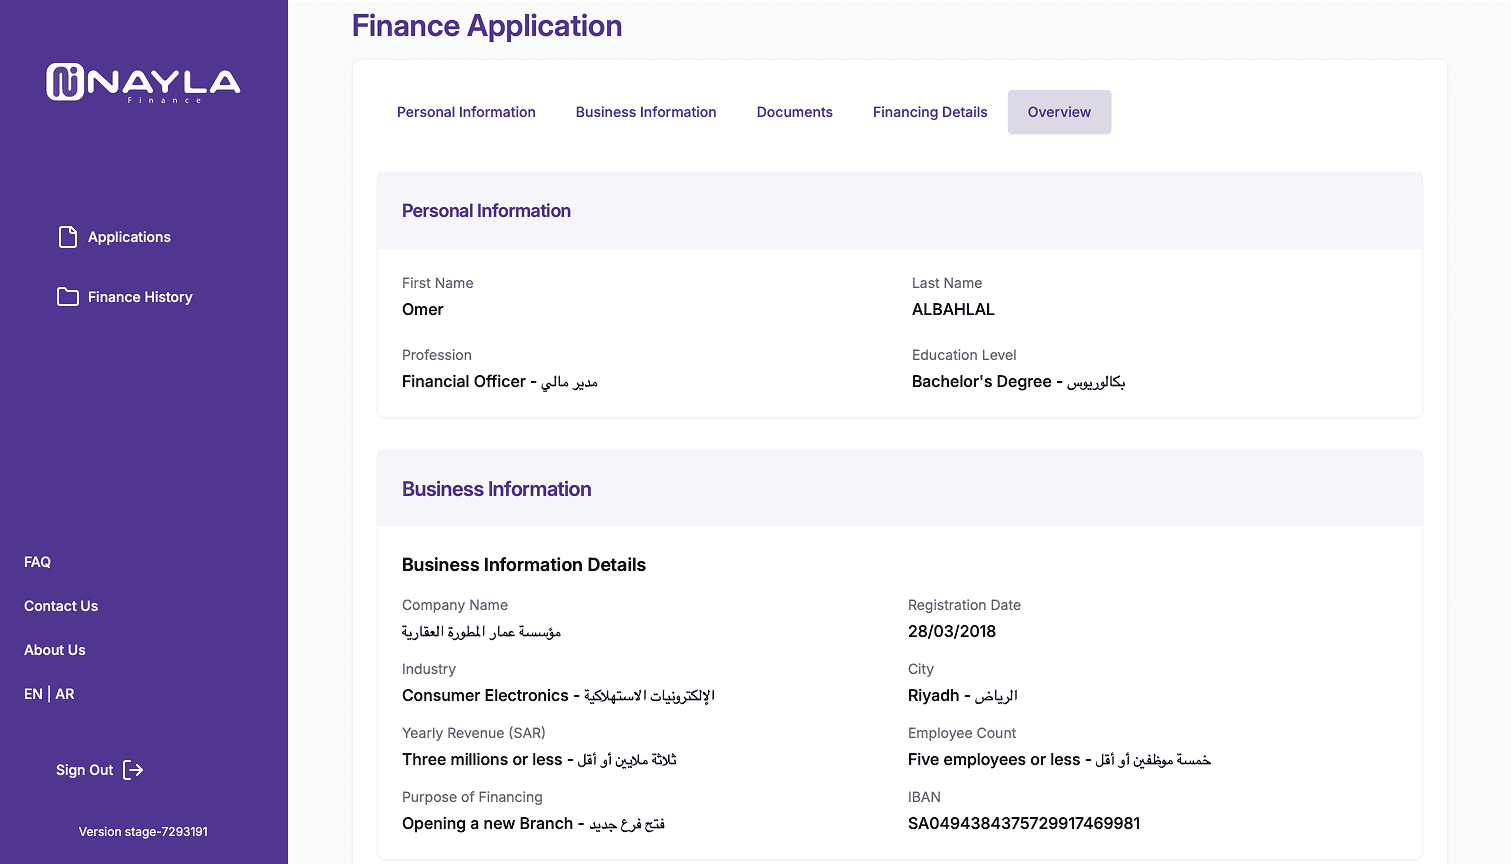Open the Finance History folder icon

point(67,296)
